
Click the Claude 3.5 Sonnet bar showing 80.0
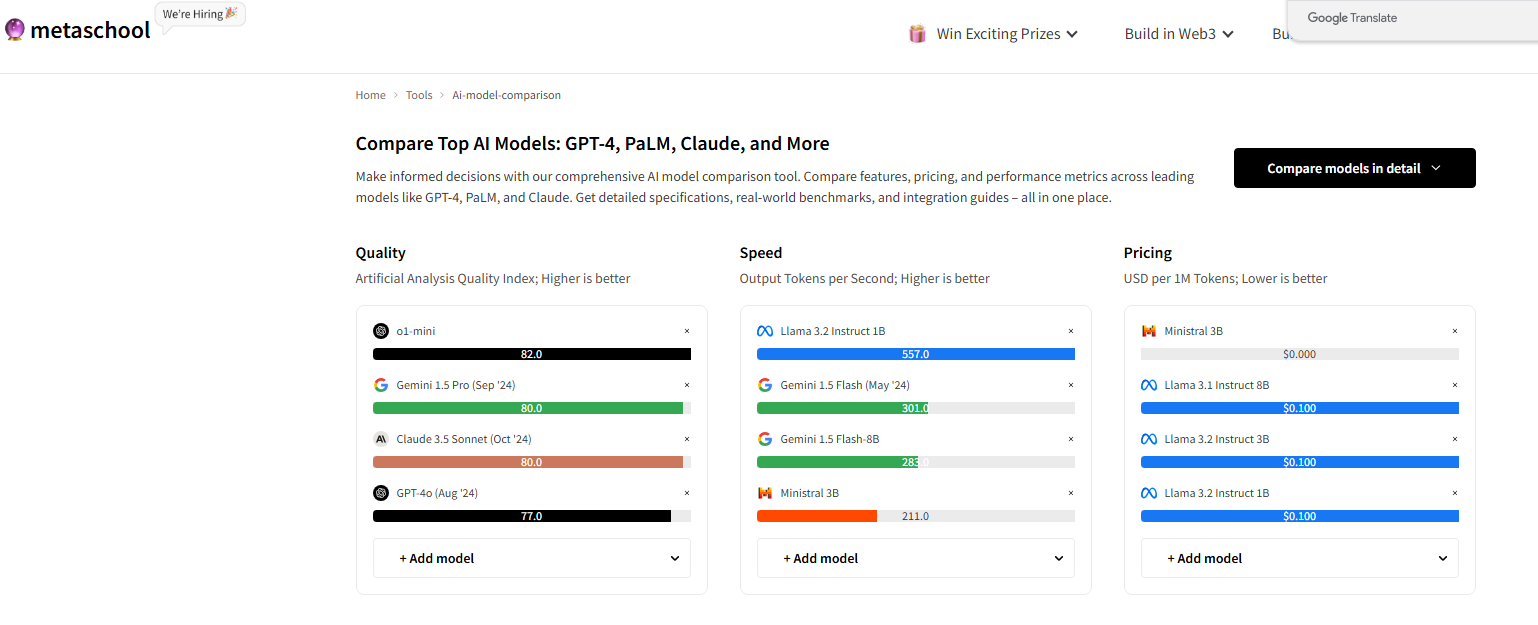[528, 462]
